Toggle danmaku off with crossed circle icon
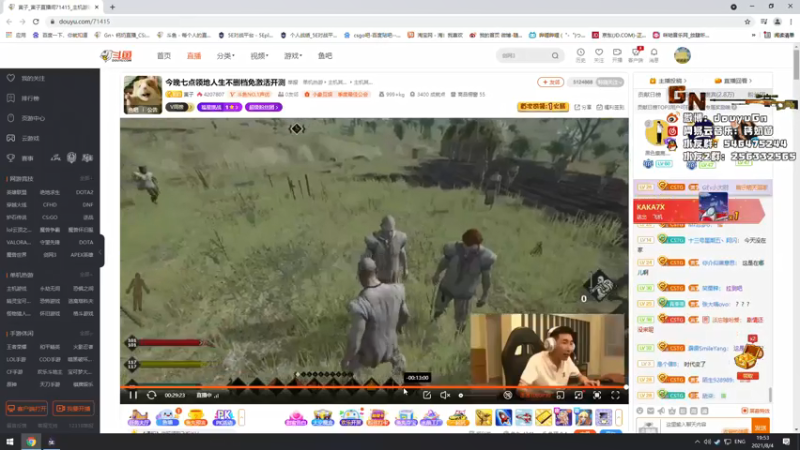The width and height of the screenshot is (800, 450). (508, 395)
